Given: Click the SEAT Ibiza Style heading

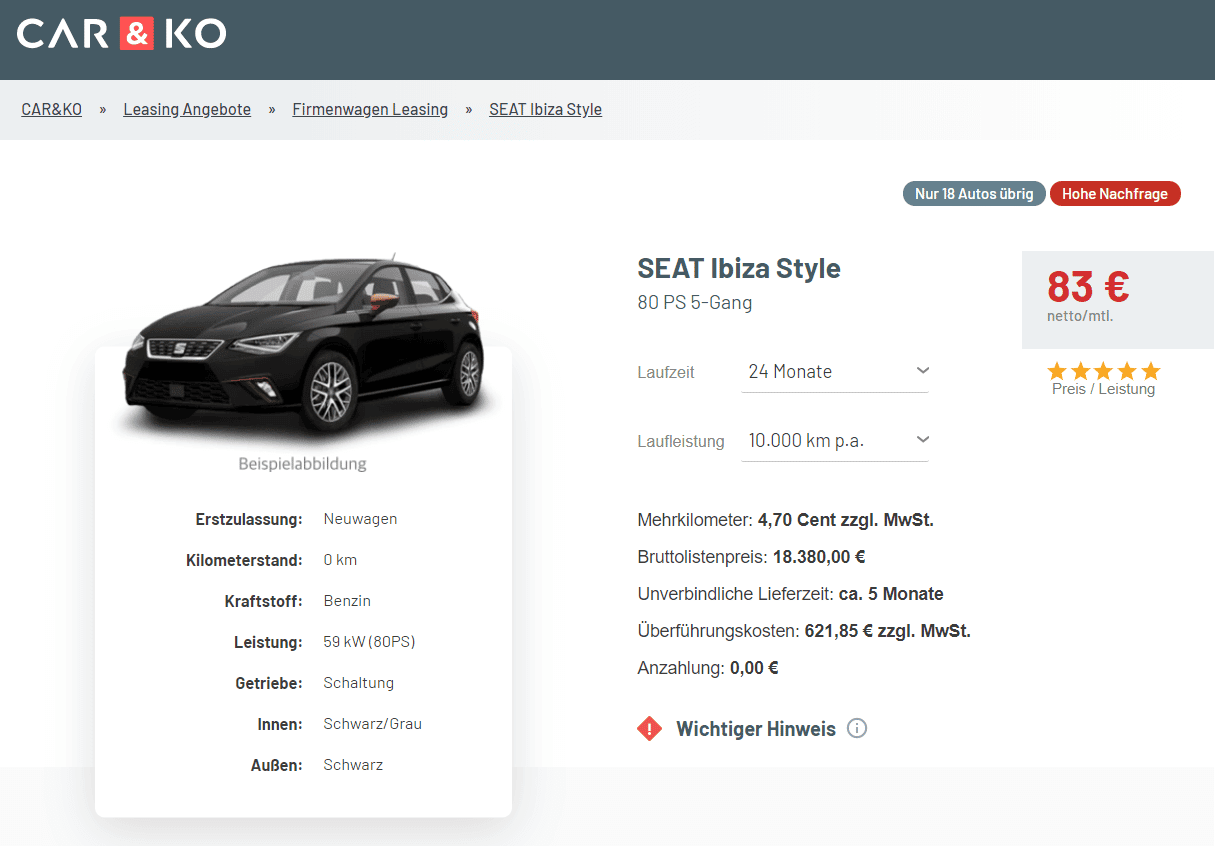Looking at the screenshot, I should tap(739, 268).
